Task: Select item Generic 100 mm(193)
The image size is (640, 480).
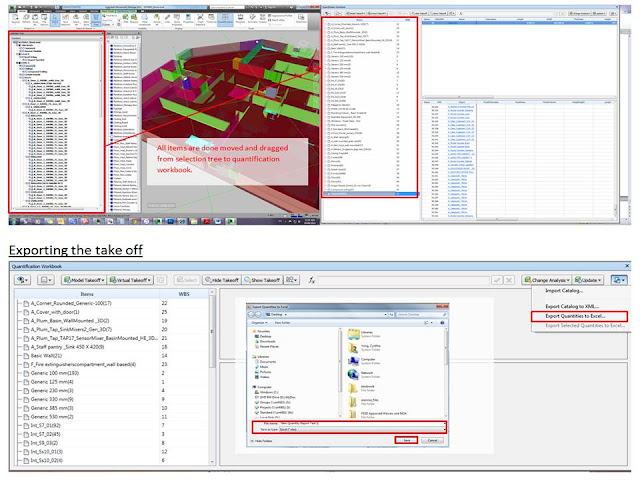Action: pos(55,373)
